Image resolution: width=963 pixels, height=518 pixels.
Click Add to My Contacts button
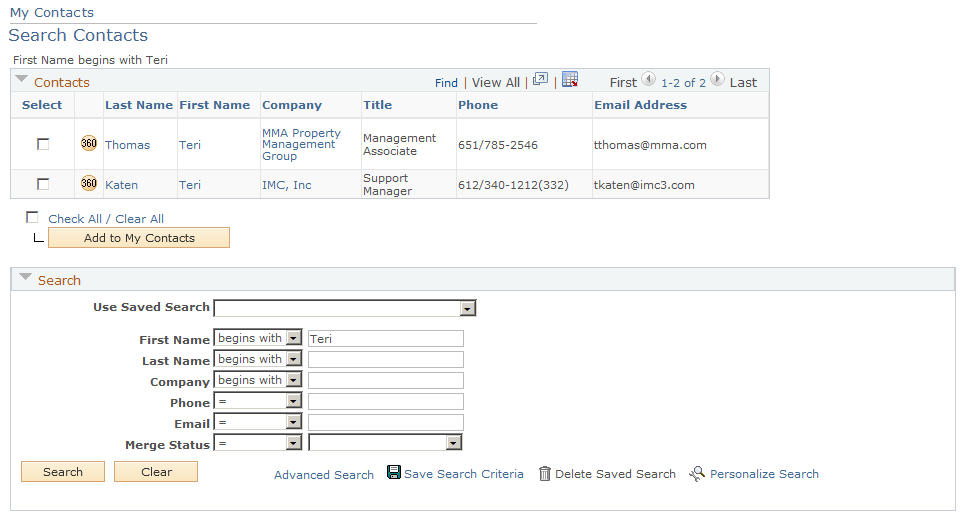point(139,238)
